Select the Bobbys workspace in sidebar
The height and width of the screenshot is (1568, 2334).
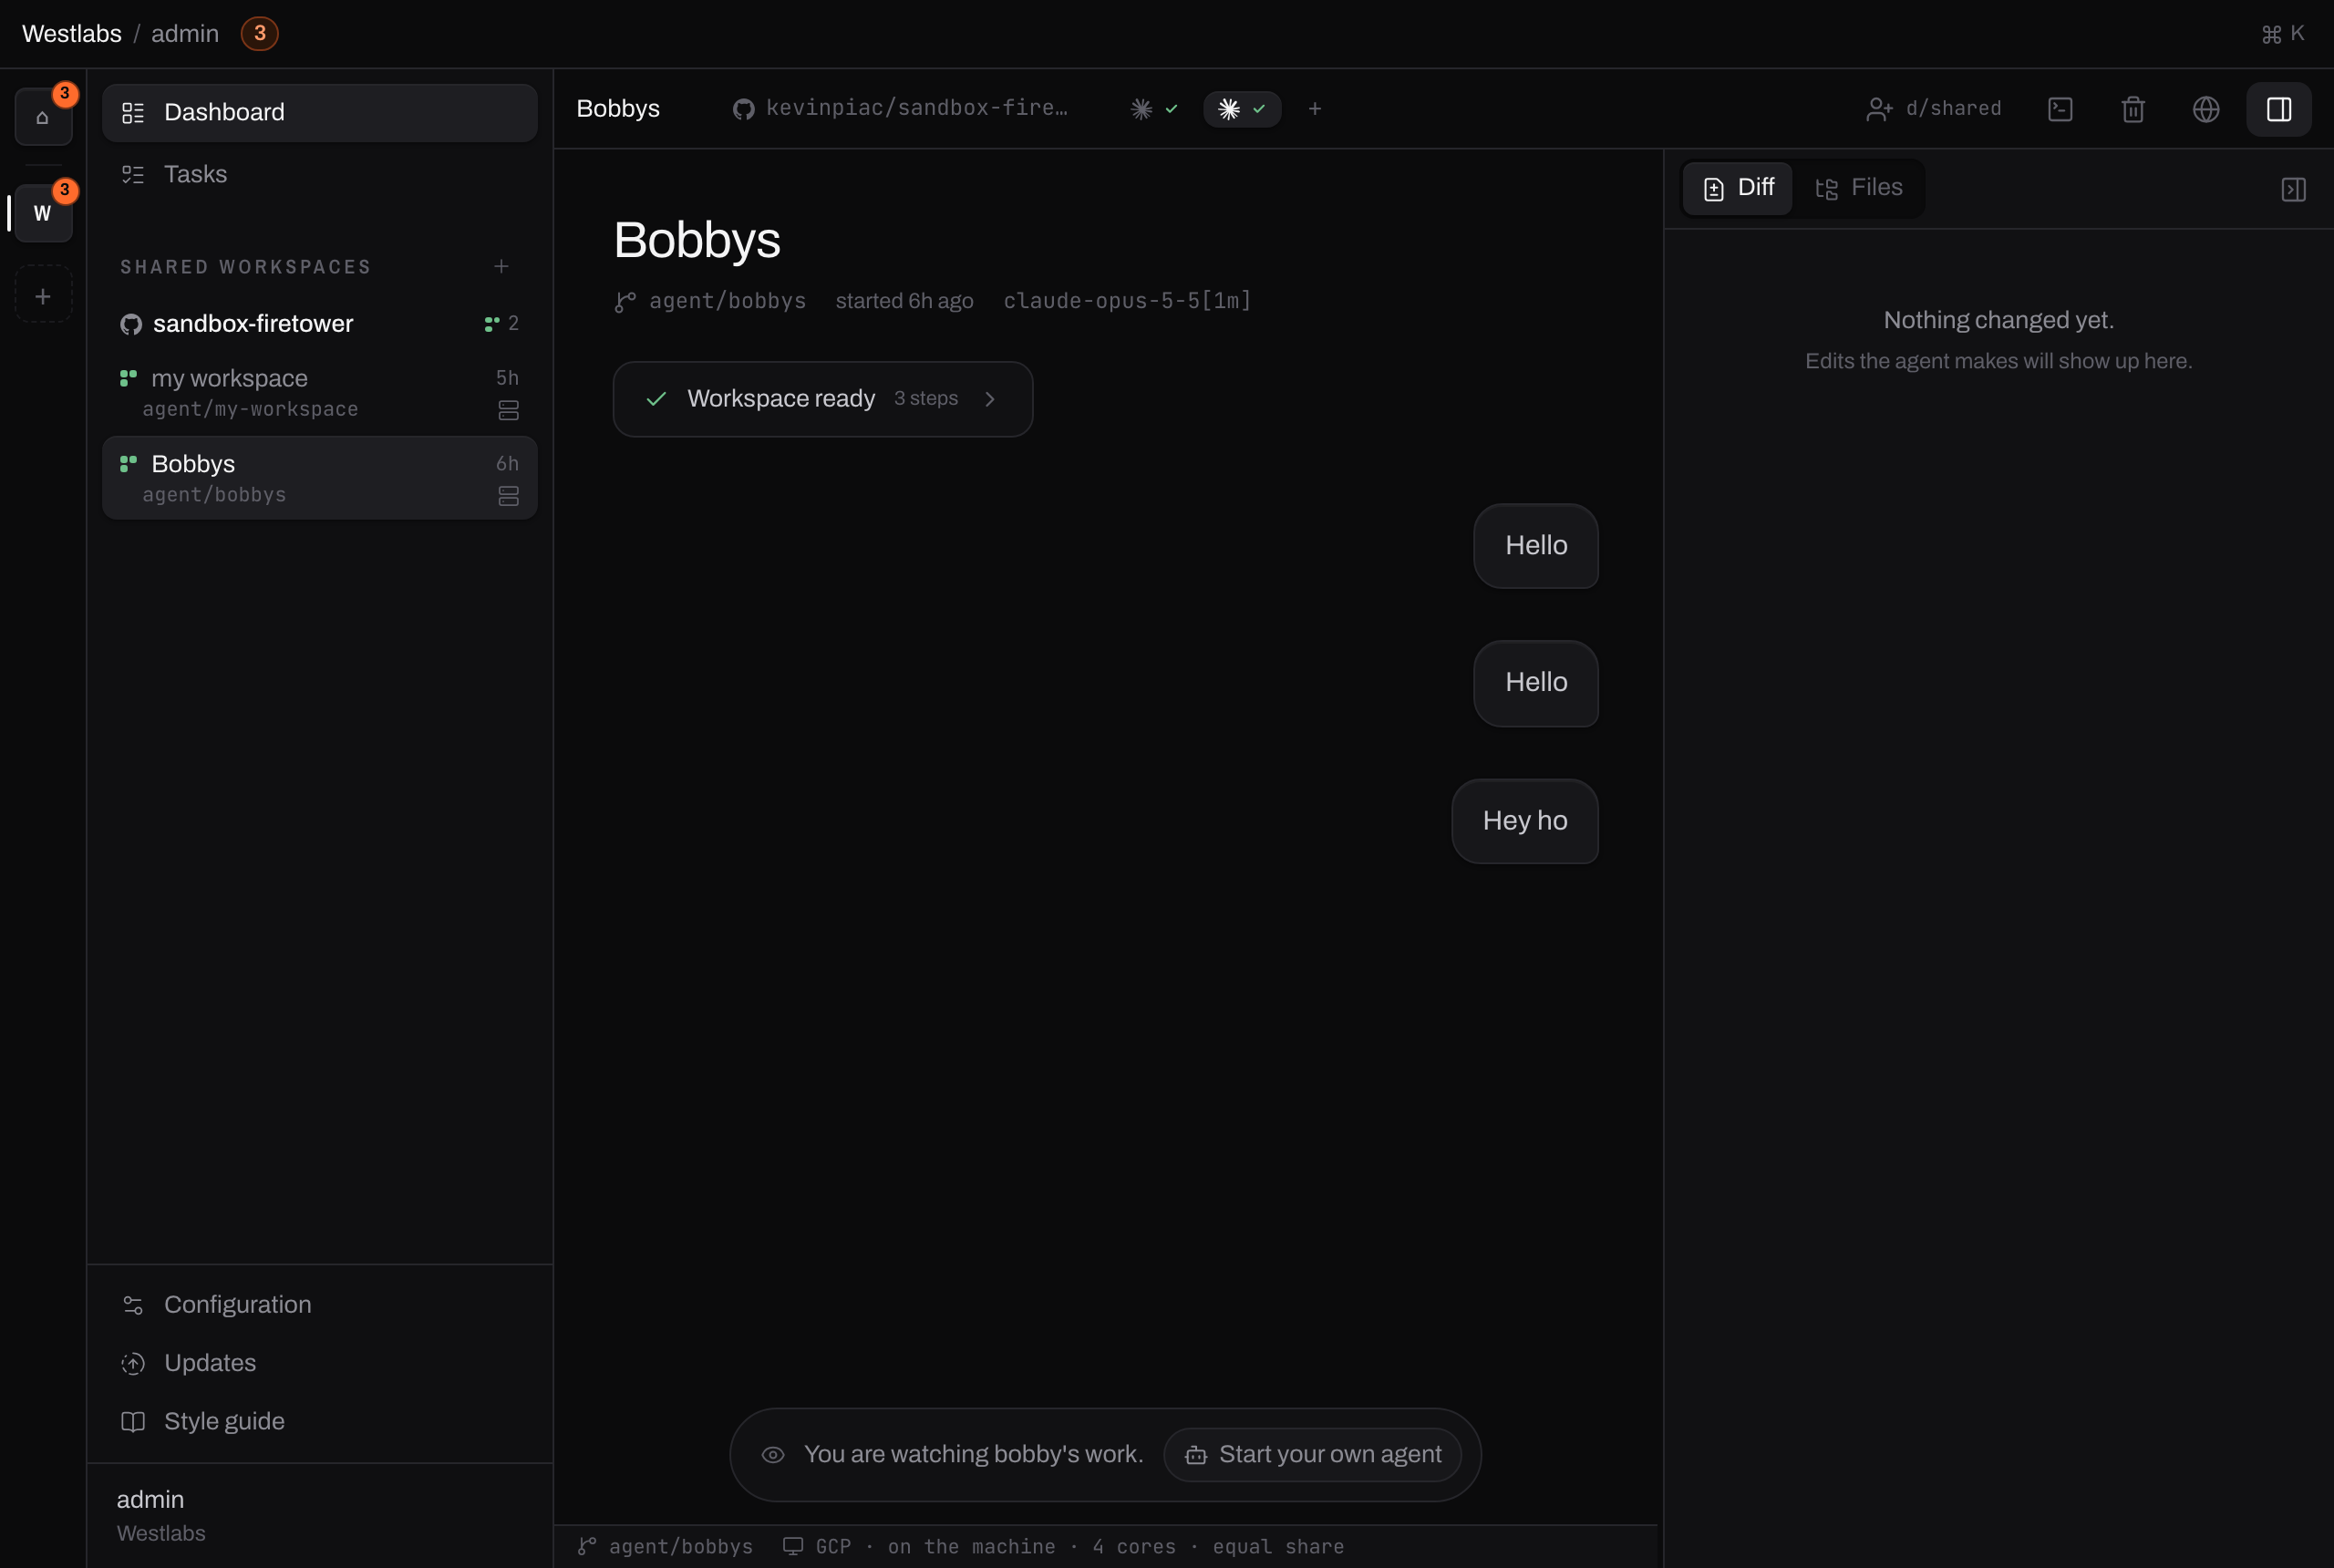tap(320, 478)
